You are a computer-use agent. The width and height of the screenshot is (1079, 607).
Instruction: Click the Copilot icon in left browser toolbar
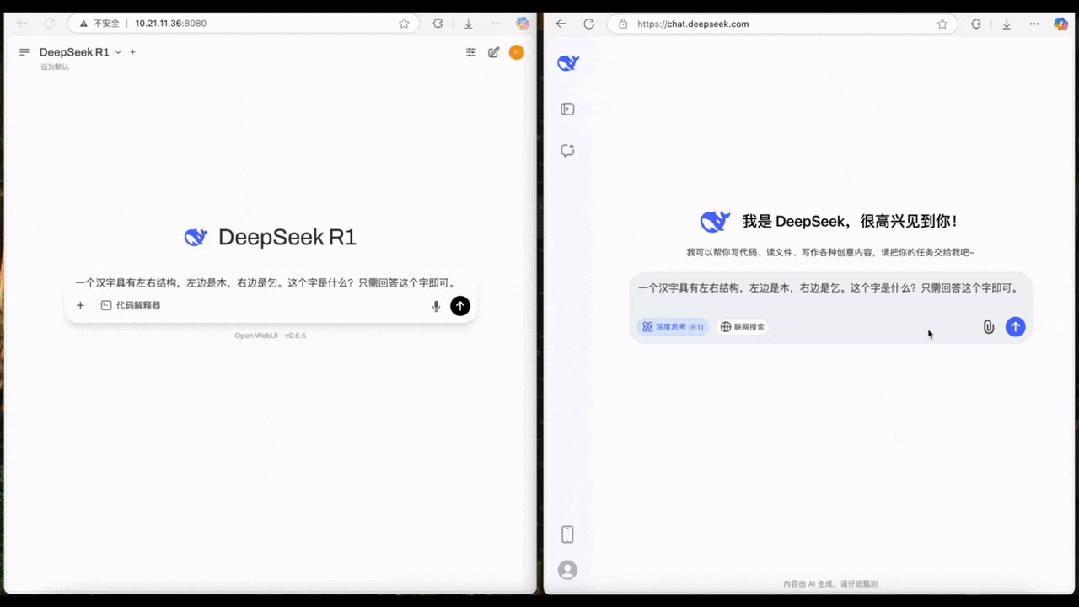click(x=523, y=23)
